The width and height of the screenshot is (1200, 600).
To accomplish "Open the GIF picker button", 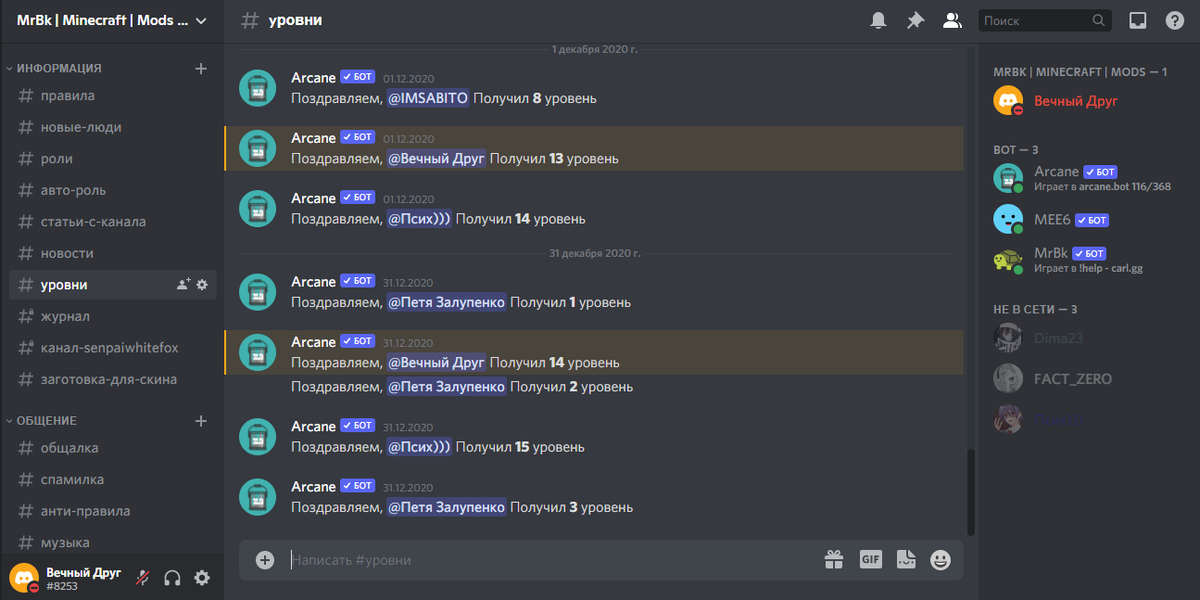I will pos(871,560).
